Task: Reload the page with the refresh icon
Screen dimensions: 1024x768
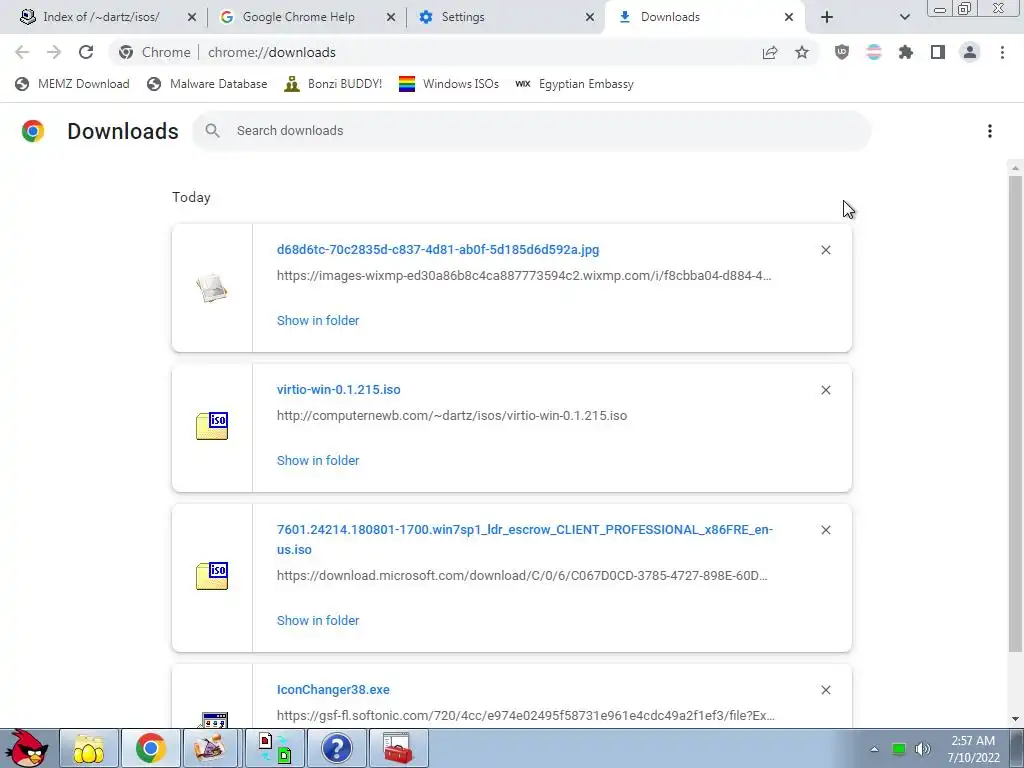Action: (86, 52)
